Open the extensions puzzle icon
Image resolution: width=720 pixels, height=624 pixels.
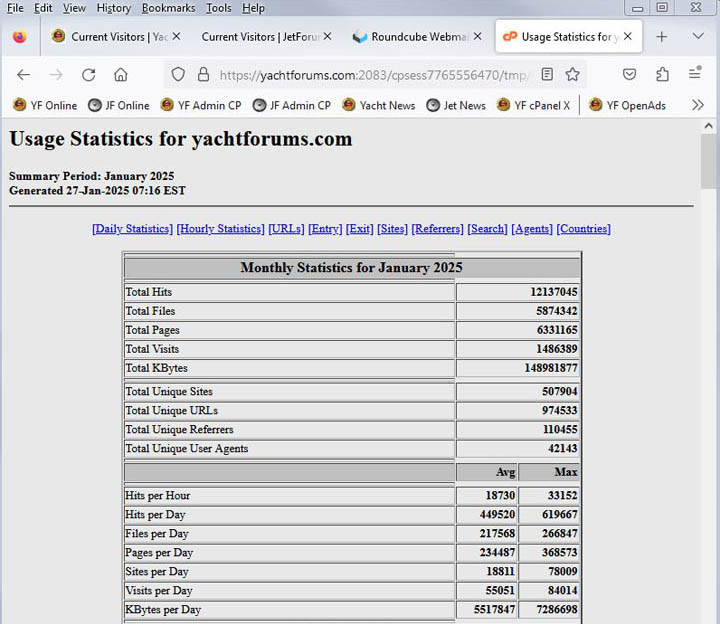pyautogui.click(x=662, y=74)
